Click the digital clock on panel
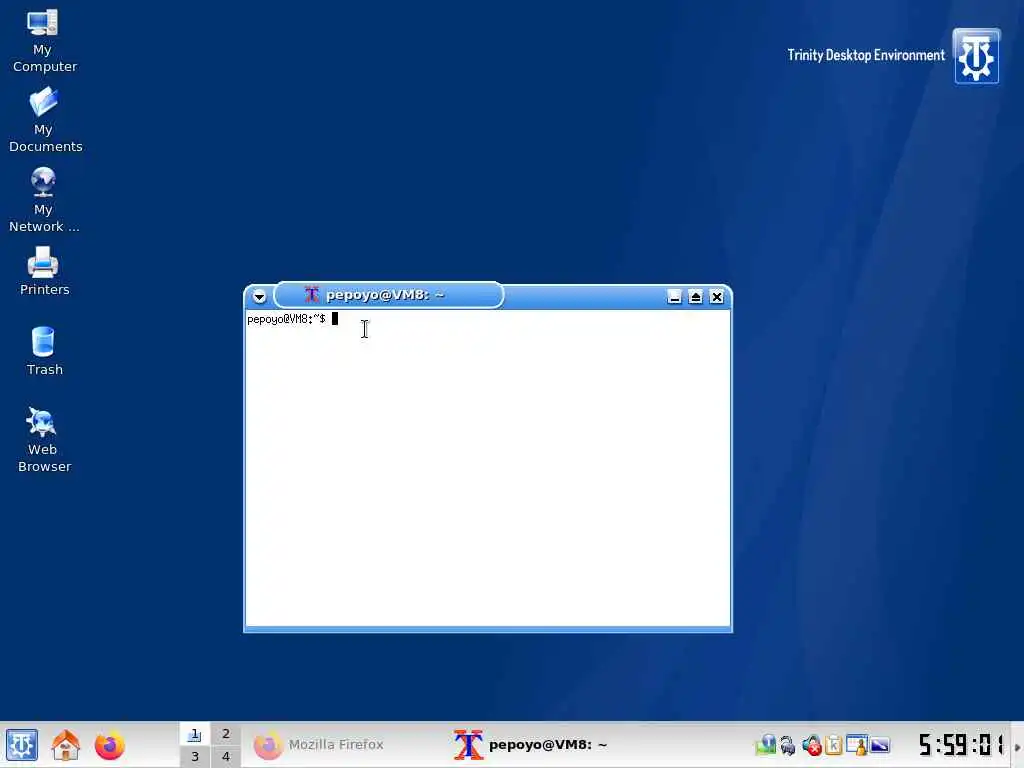Screen dimensions: 1024x768 pos(961,745)
